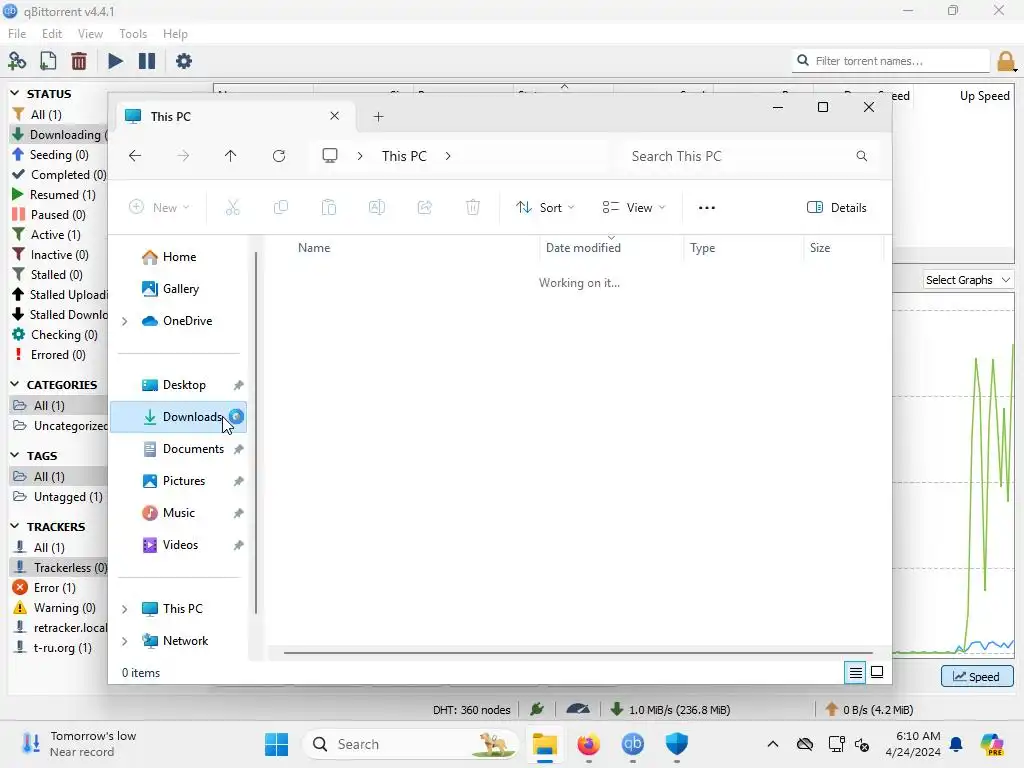This screenshot has height=768, width=1024.
Task: Expand the This PC tree node
Action: 125,609
